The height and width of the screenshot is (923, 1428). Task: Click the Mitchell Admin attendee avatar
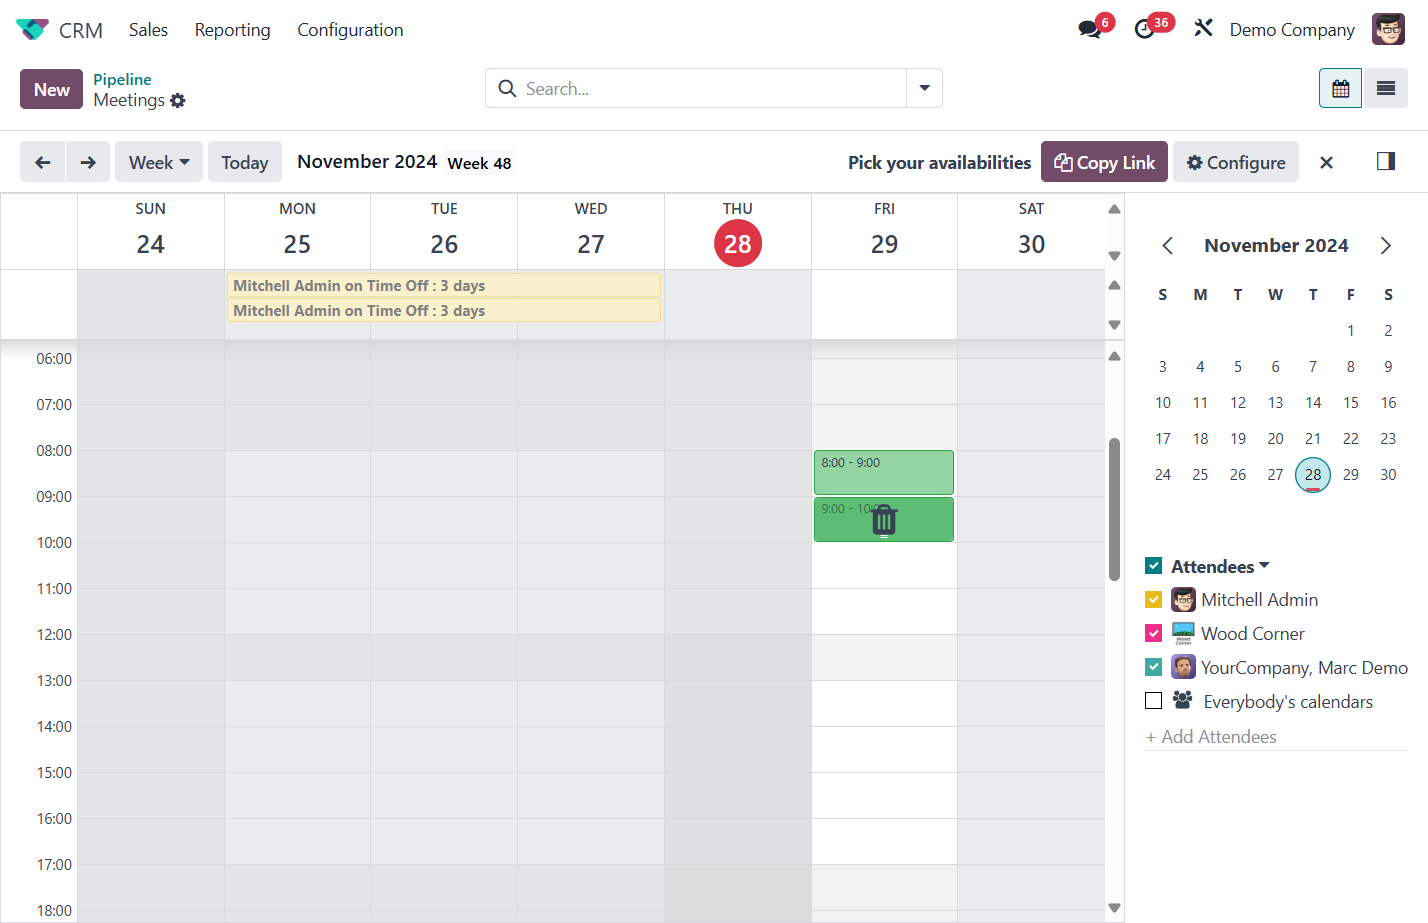tap(1183, 599)
